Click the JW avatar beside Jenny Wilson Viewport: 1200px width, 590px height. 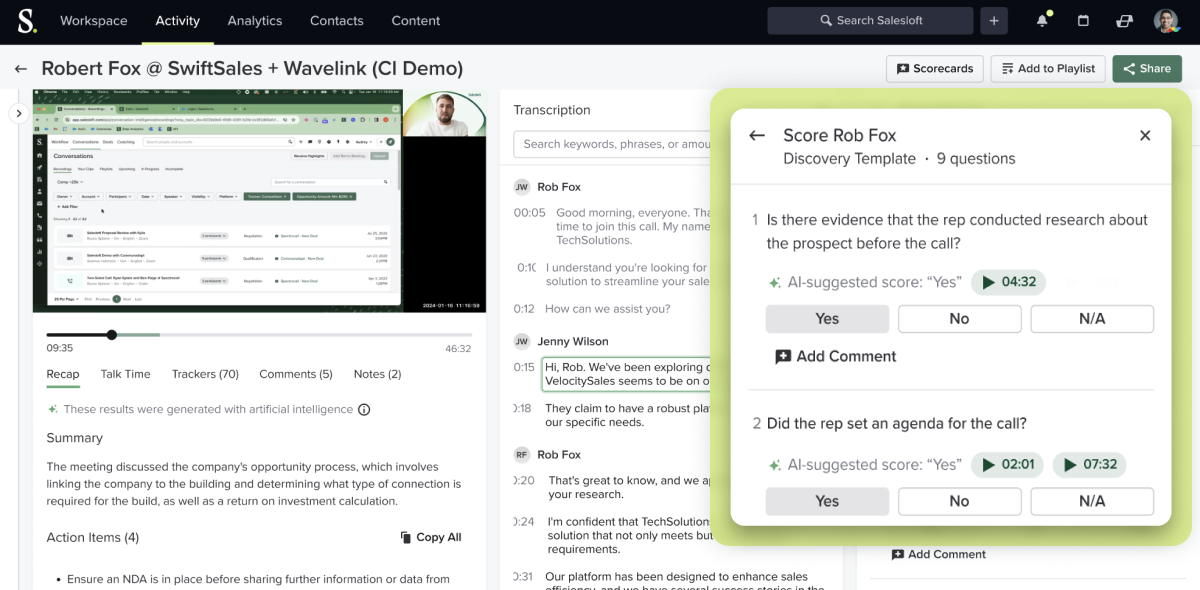[522, 341]
